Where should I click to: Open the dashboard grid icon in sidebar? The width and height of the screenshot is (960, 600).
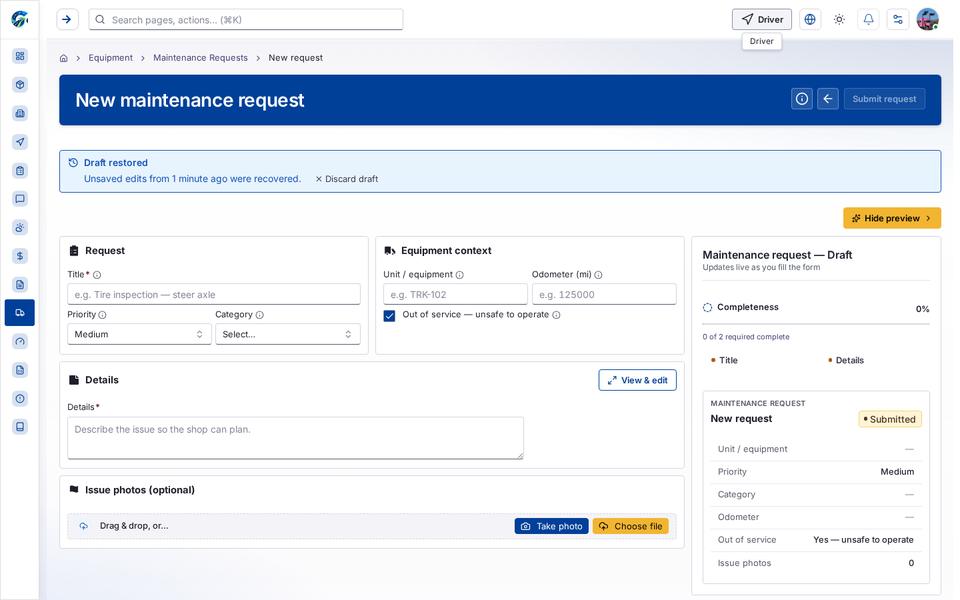tap(20, 56)
